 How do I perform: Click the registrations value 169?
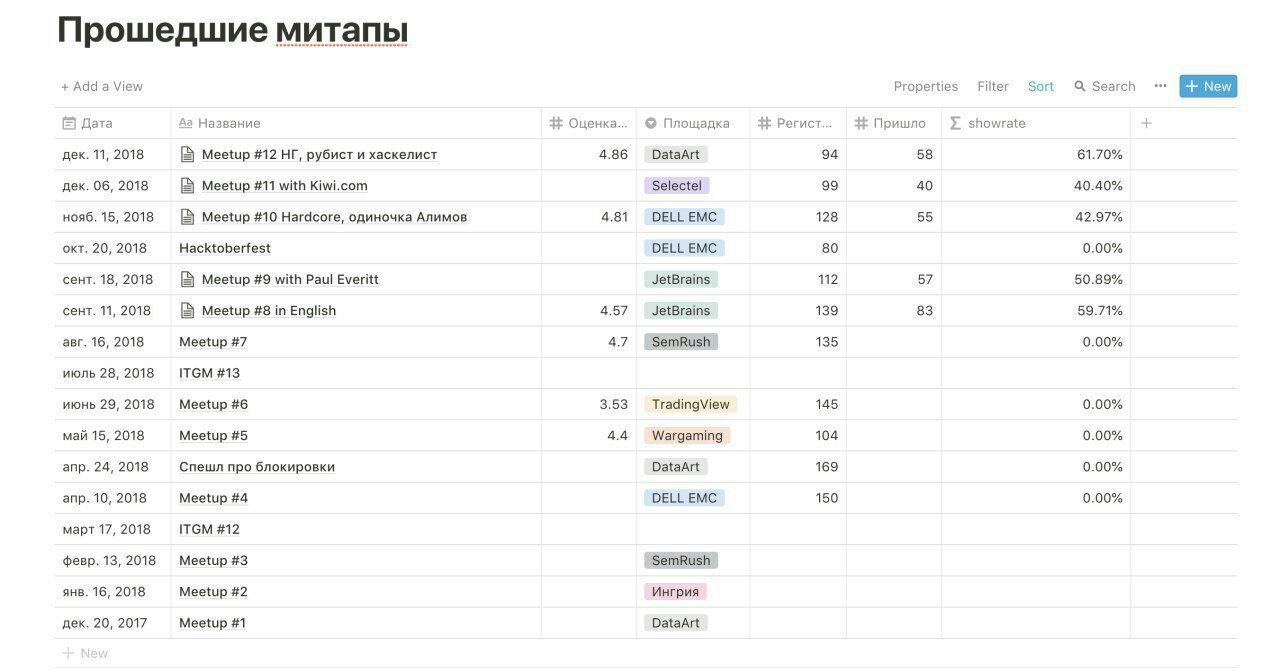826,466
